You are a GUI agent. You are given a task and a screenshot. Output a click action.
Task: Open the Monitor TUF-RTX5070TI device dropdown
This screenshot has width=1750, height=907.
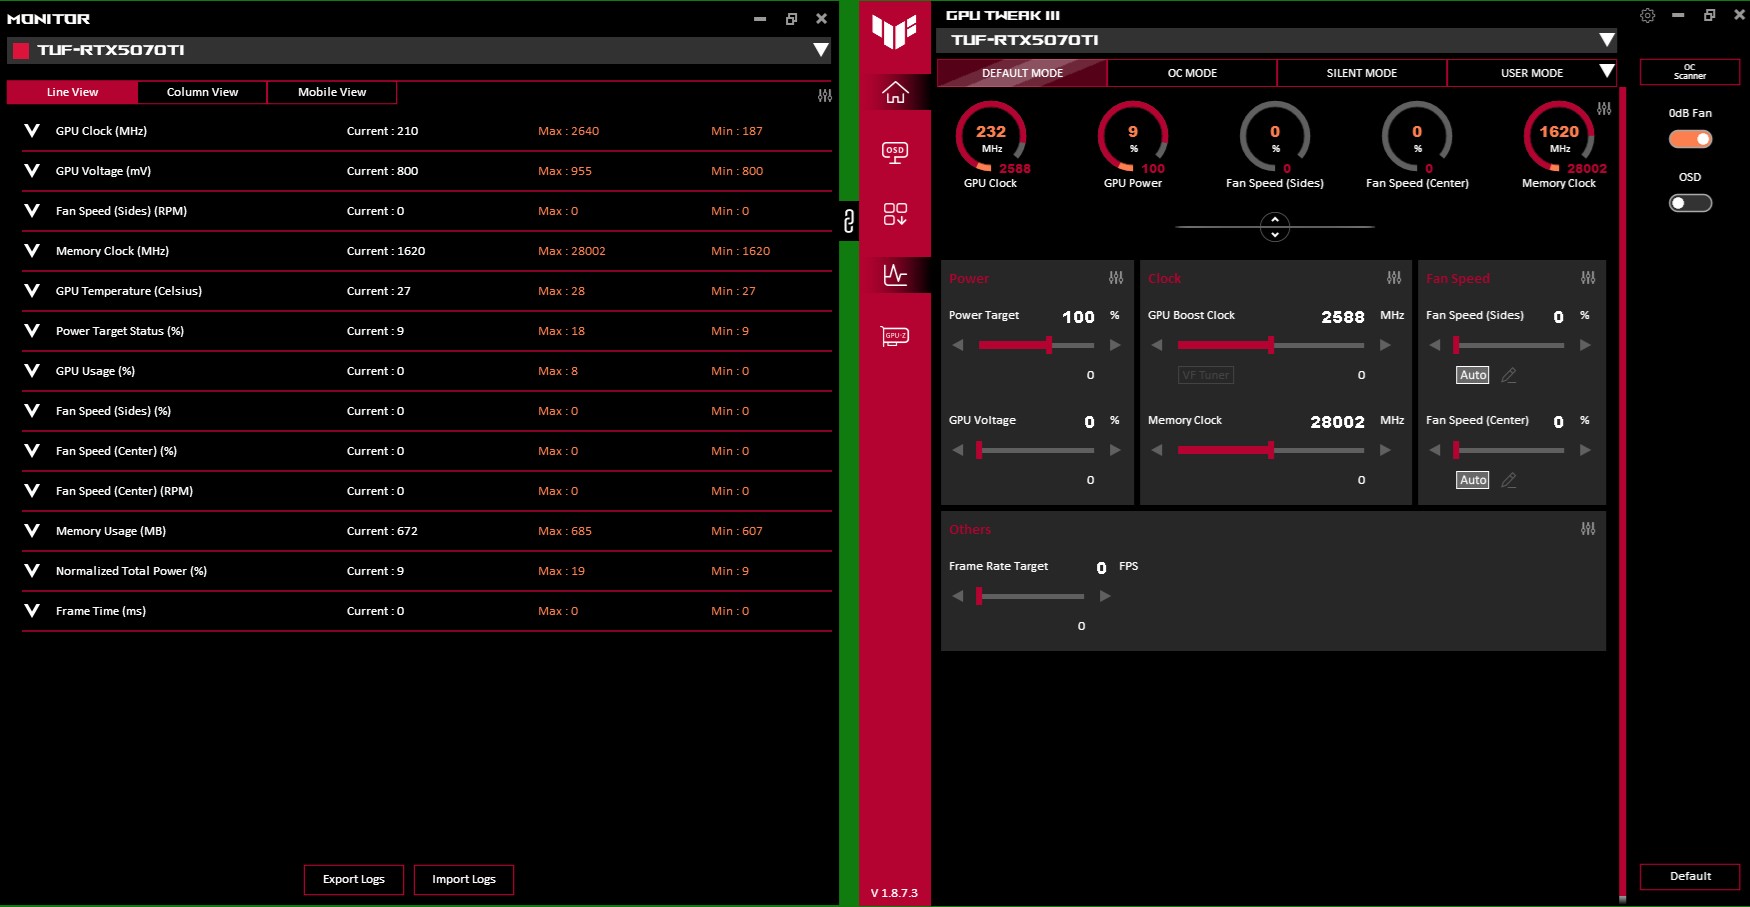pos(820,50)
